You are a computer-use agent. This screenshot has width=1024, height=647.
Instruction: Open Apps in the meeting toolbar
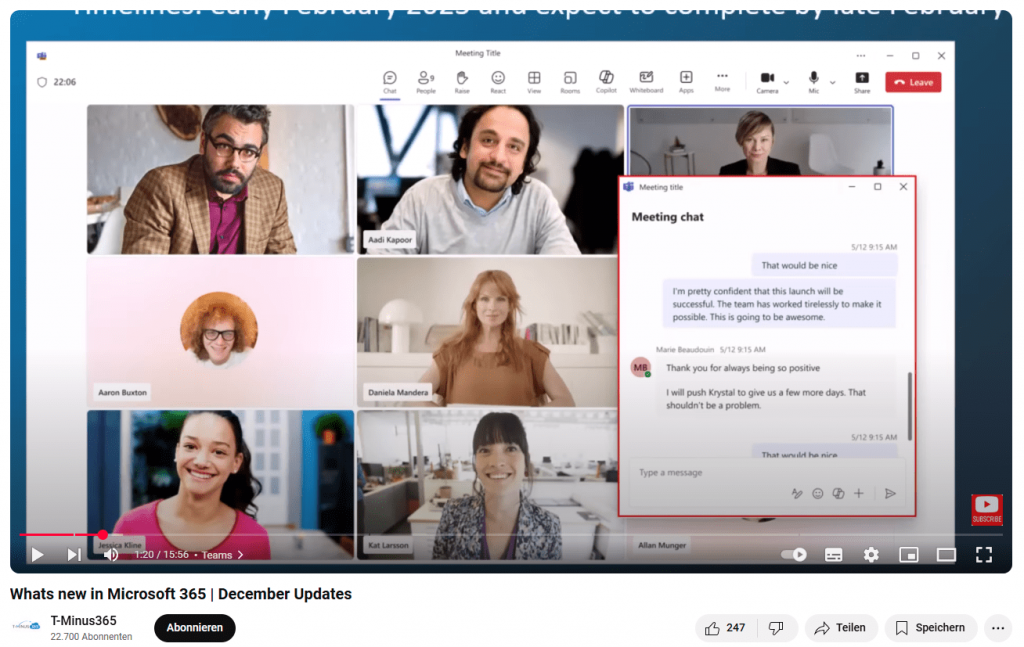(686, 82)
